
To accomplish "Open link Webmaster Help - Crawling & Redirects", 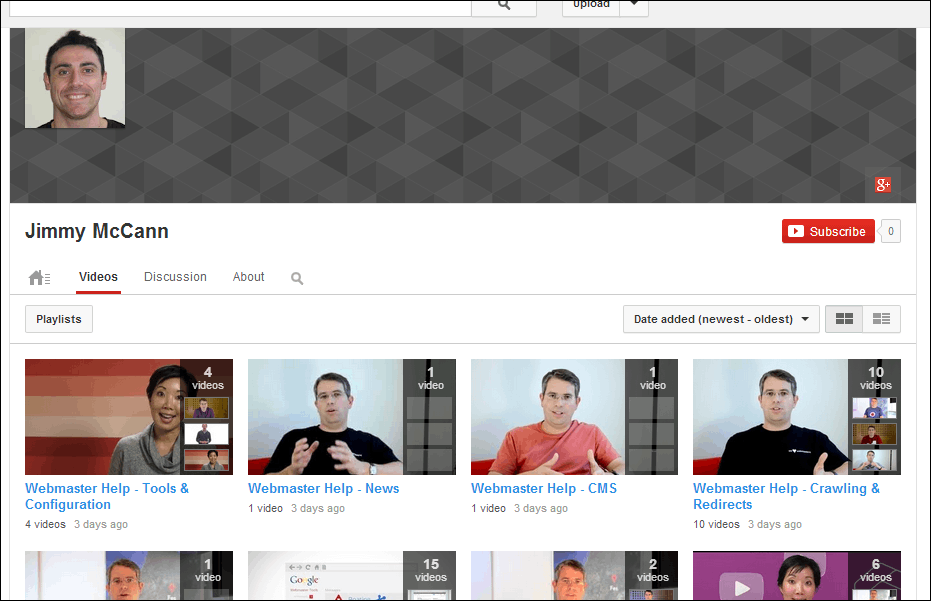I will (x=786, y=496).
